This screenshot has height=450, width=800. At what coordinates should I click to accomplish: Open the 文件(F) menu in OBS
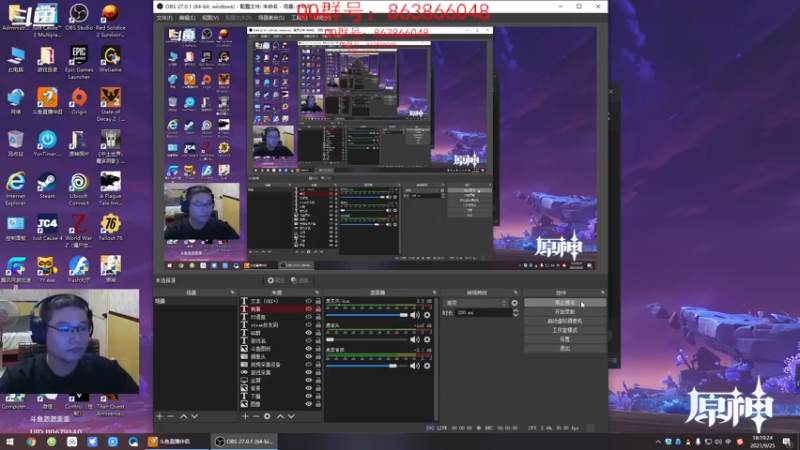[x=164, y=18]
